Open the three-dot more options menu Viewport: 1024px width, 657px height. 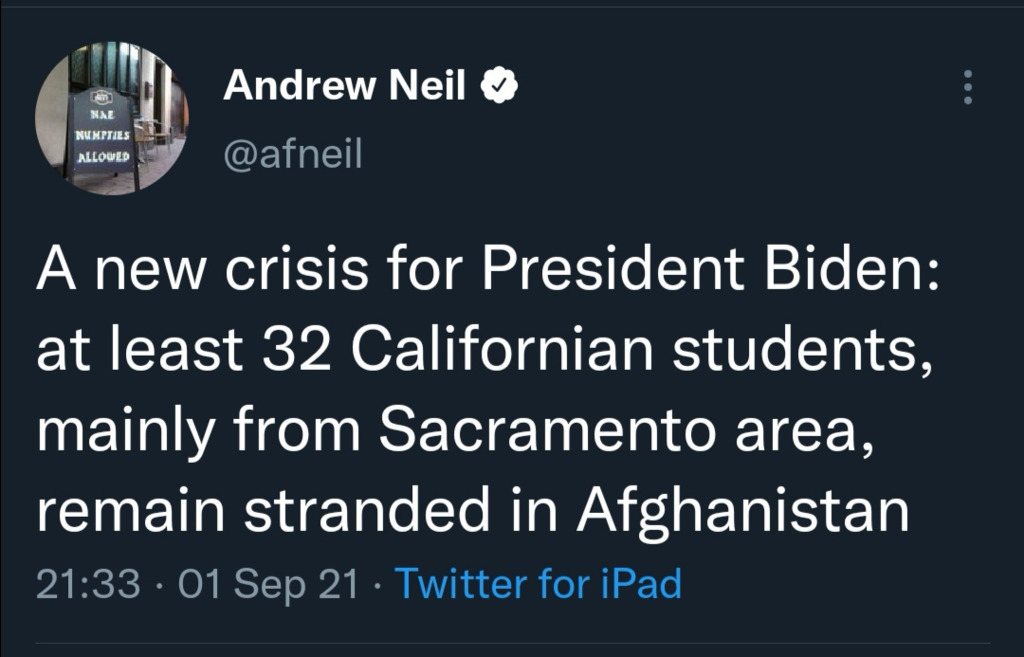(966, 88)
